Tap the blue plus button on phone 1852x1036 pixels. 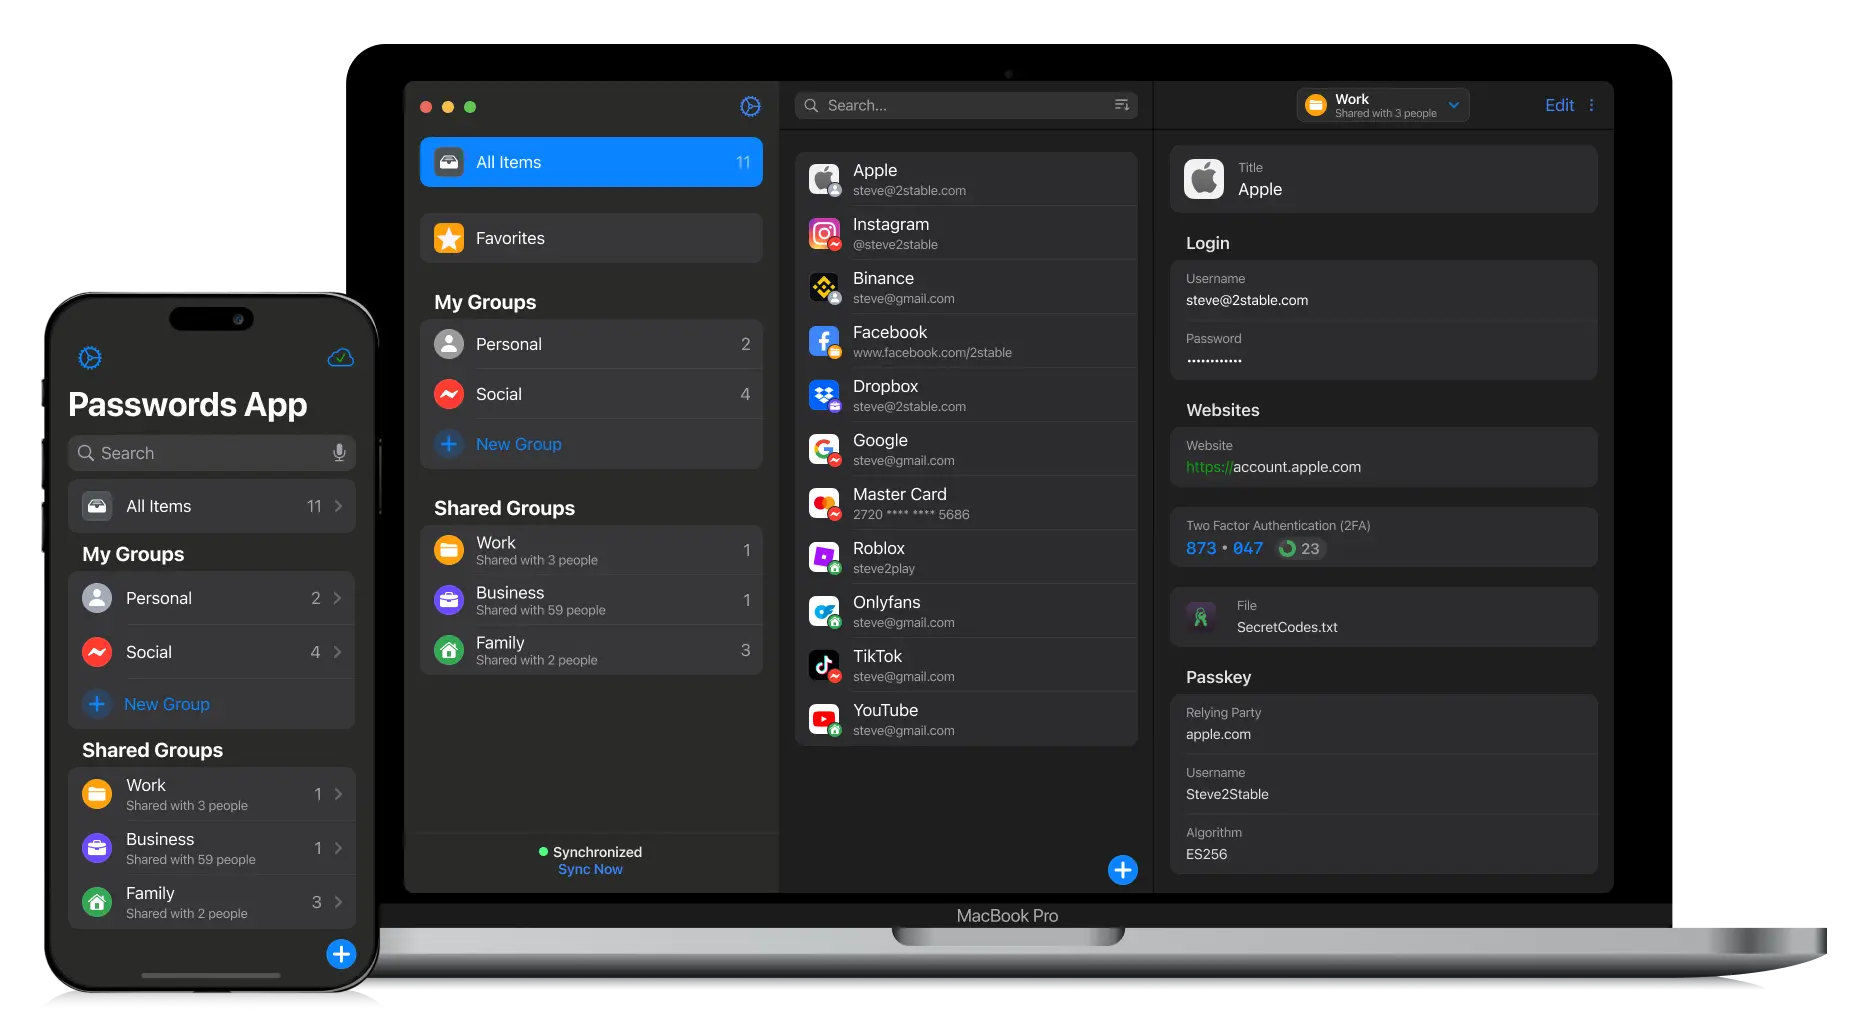click(341, 954)
